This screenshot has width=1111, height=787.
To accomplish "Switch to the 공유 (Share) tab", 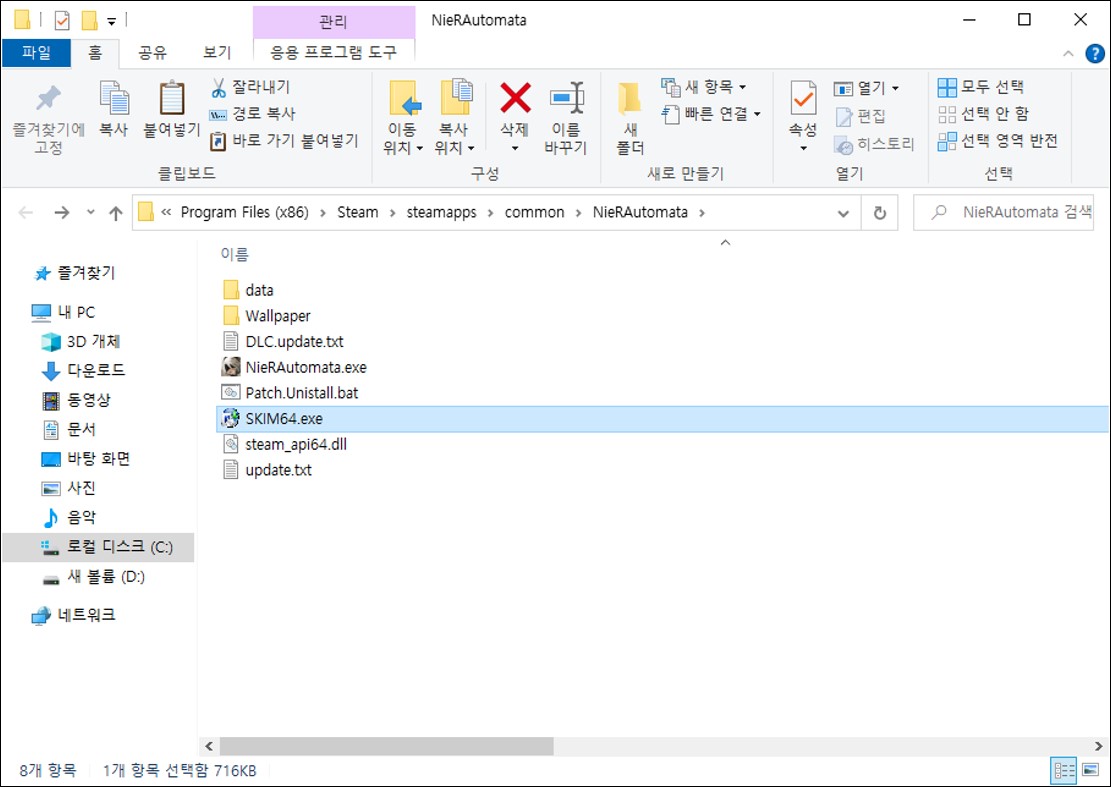I will (x=152, y=53).
